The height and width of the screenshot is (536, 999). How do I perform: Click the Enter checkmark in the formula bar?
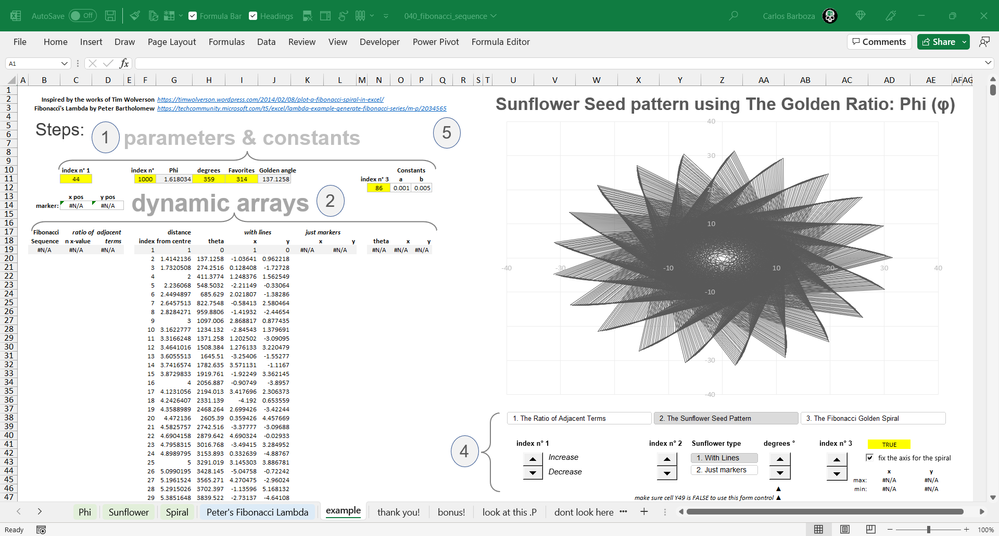(x=108, y=63)
